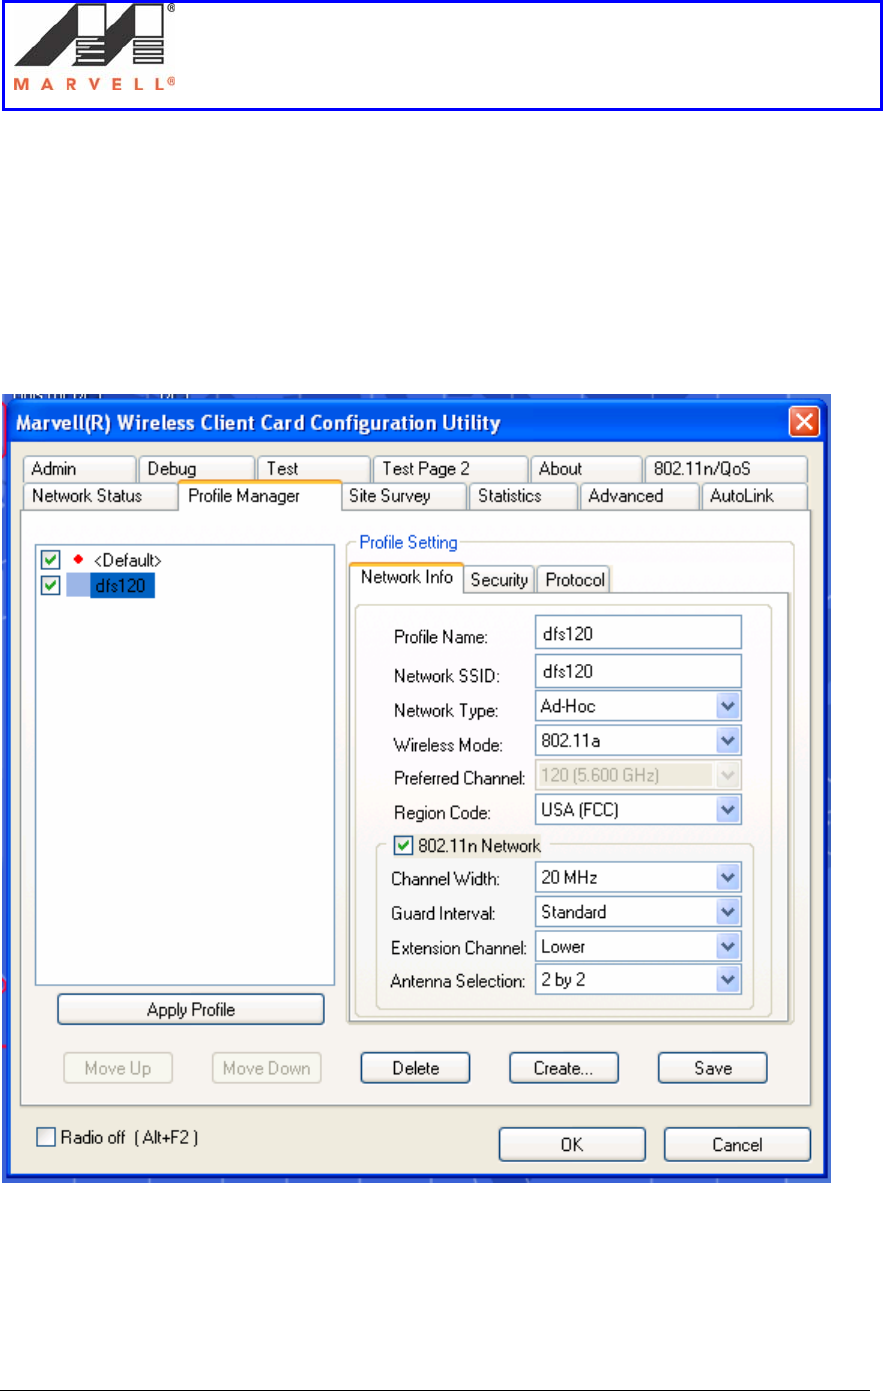
Task: Open the Test Page 2 tab
Action: point(450,469)
